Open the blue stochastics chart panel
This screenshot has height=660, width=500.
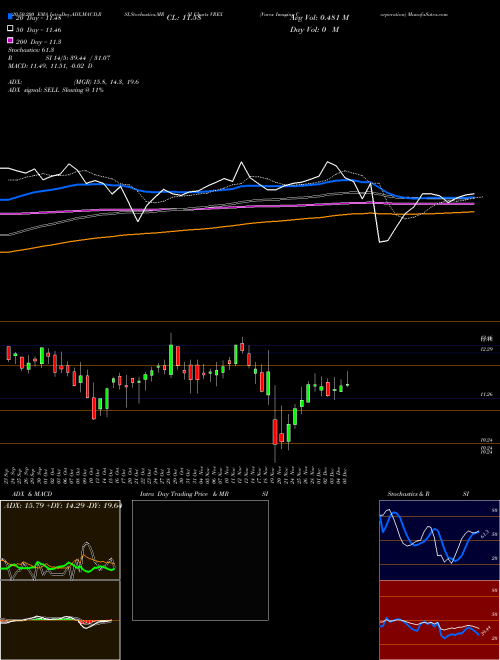coord(439,540)
